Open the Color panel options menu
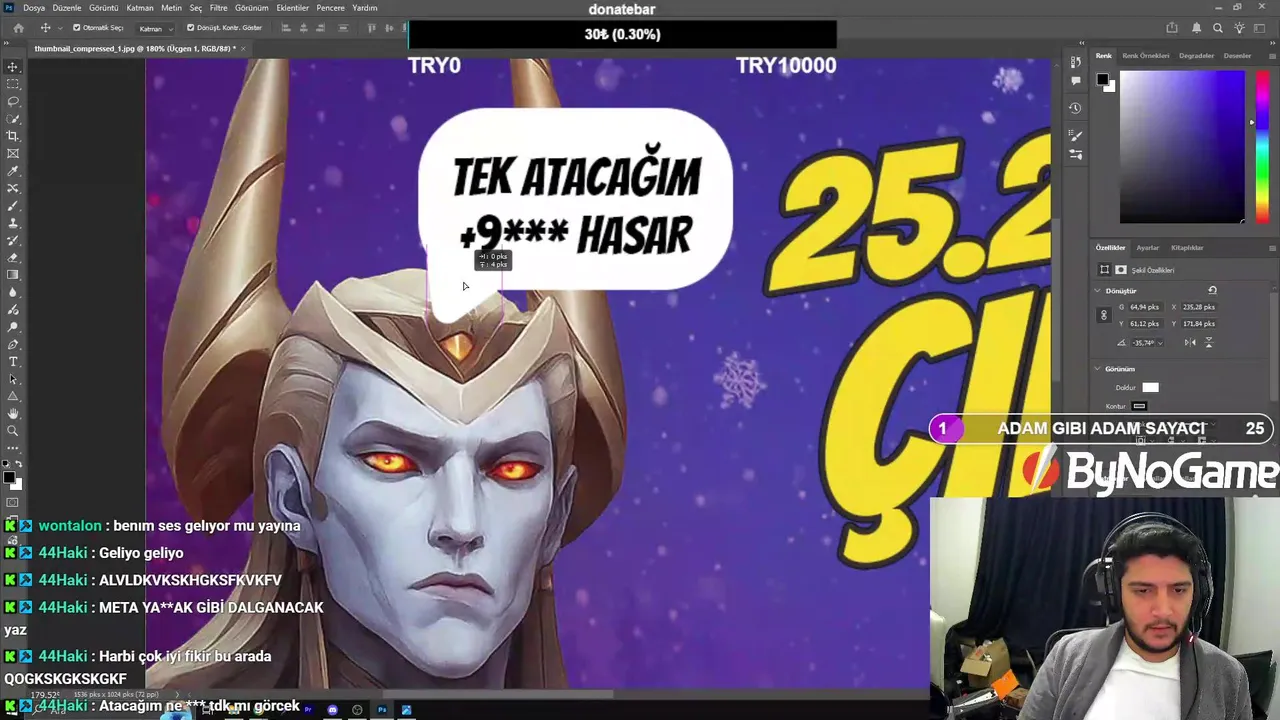 [1272, 56]
